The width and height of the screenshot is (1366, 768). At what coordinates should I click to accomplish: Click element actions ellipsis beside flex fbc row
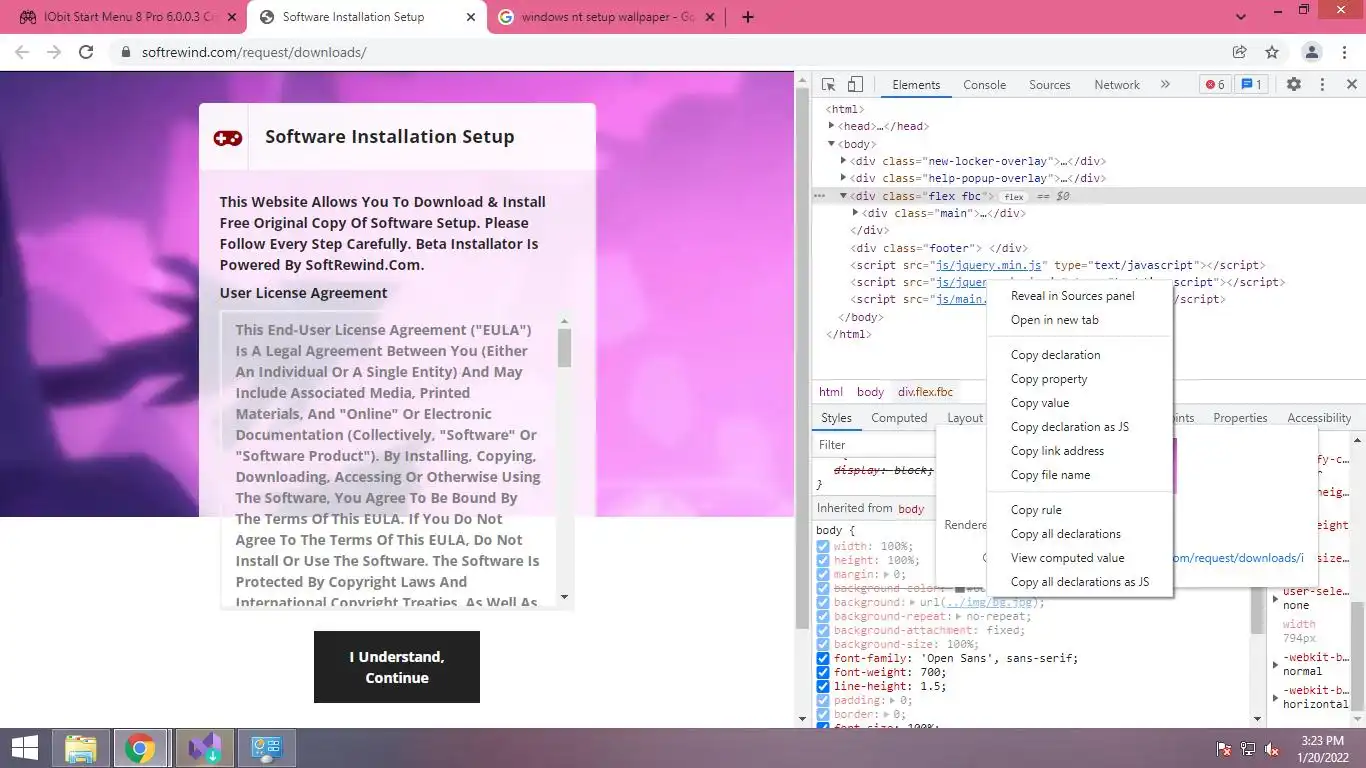(x=819, y=196)
